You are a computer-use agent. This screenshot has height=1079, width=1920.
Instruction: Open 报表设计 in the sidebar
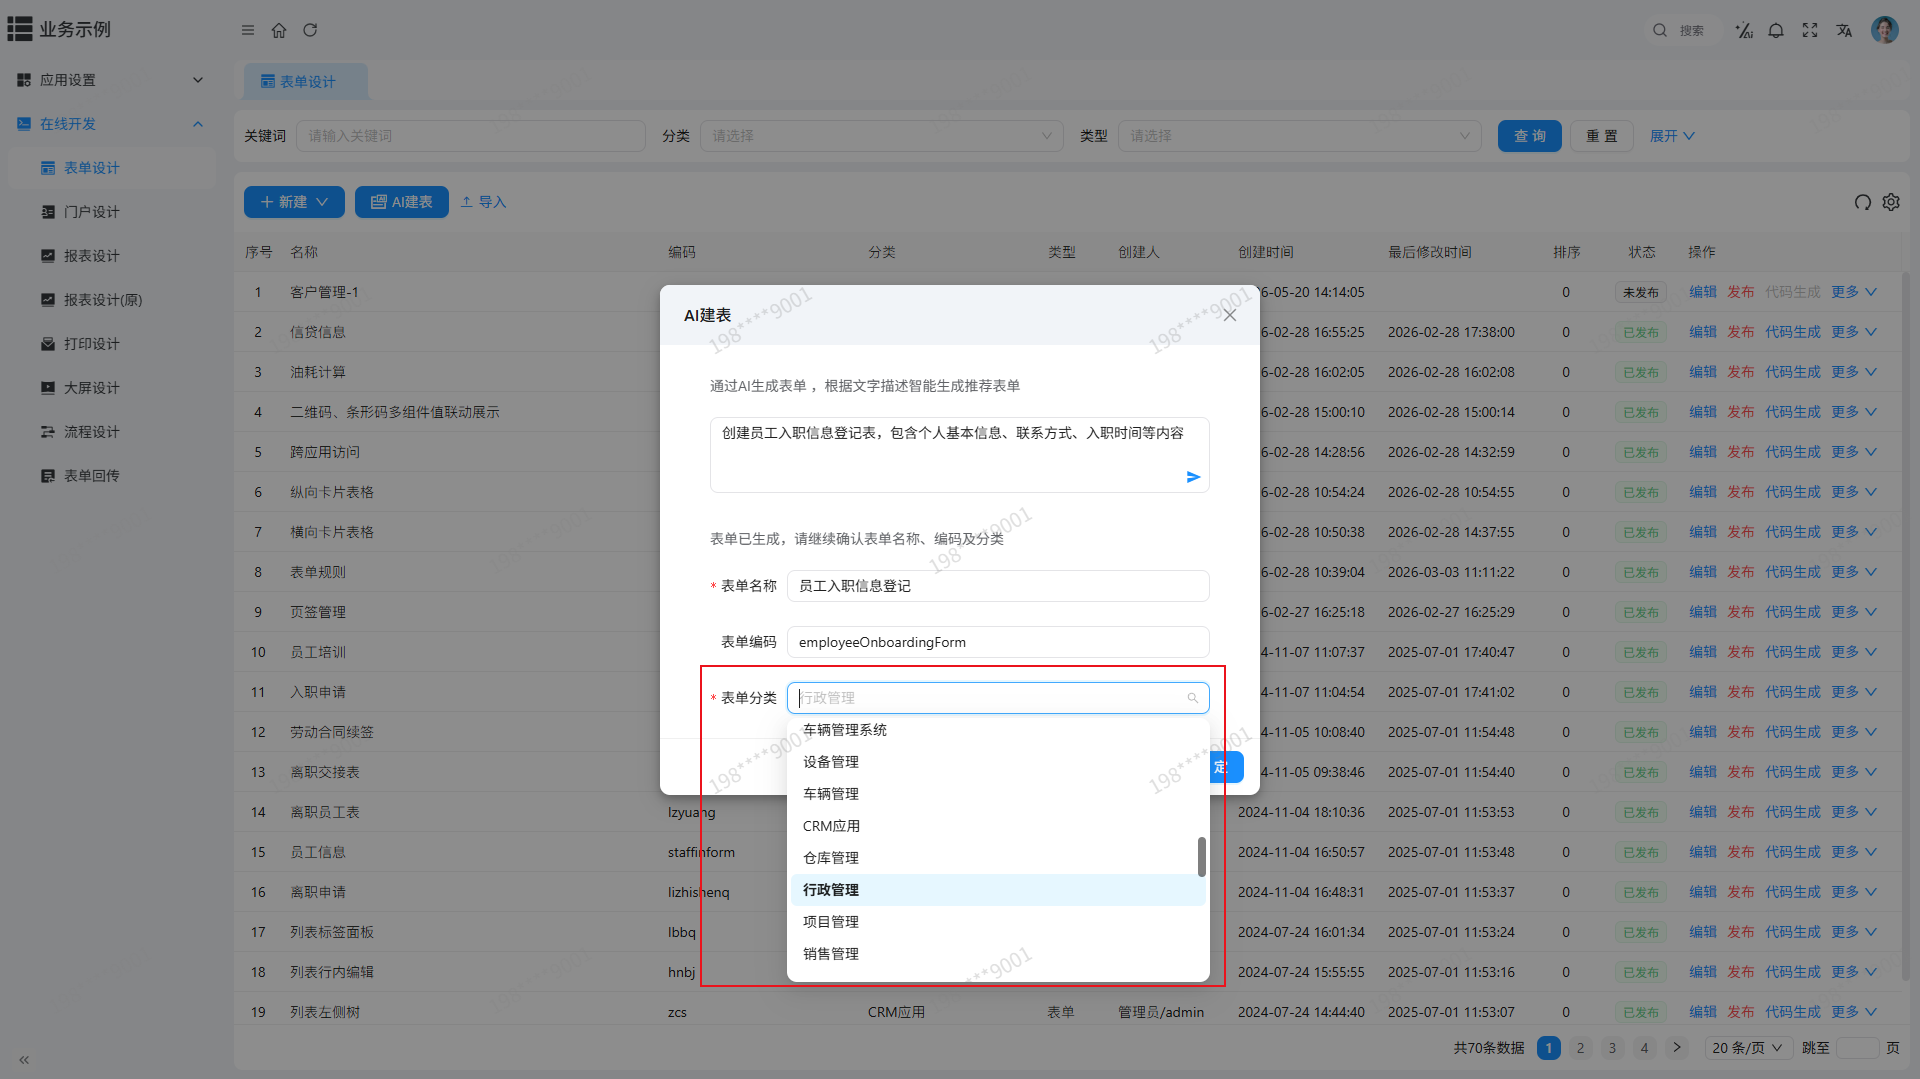tap(112, 256)
